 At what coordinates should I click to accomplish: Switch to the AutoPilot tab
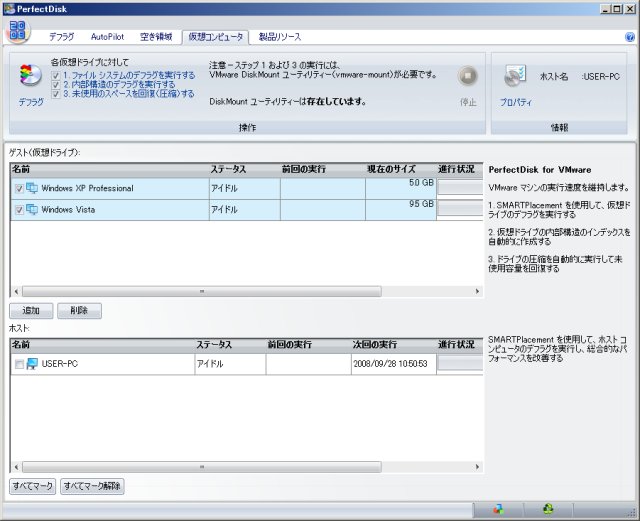(x=107, y=37)
